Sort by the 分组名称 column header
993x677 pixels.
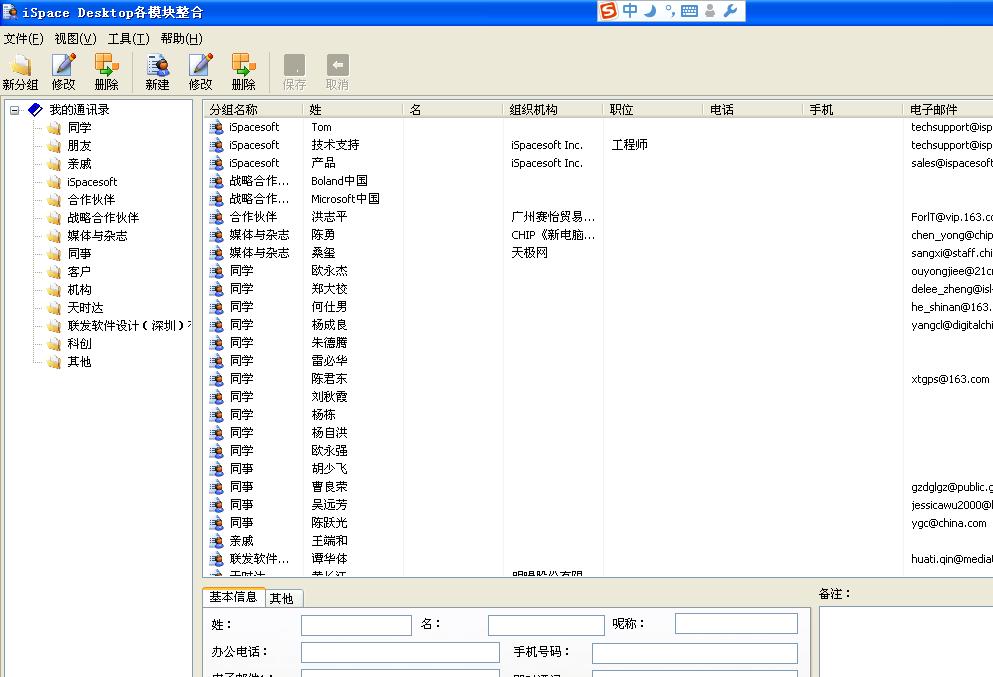click(253, 110)
